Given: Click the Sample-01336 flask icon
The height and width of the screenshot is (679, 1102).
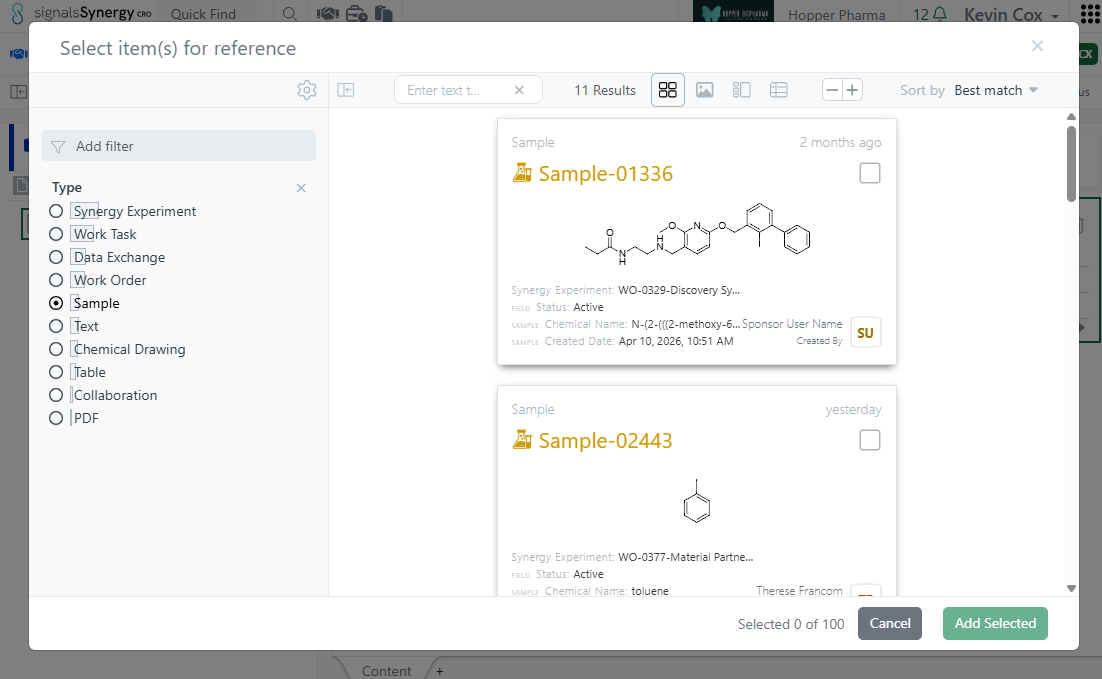Looking at the screenshot, I should click(522, 173).
